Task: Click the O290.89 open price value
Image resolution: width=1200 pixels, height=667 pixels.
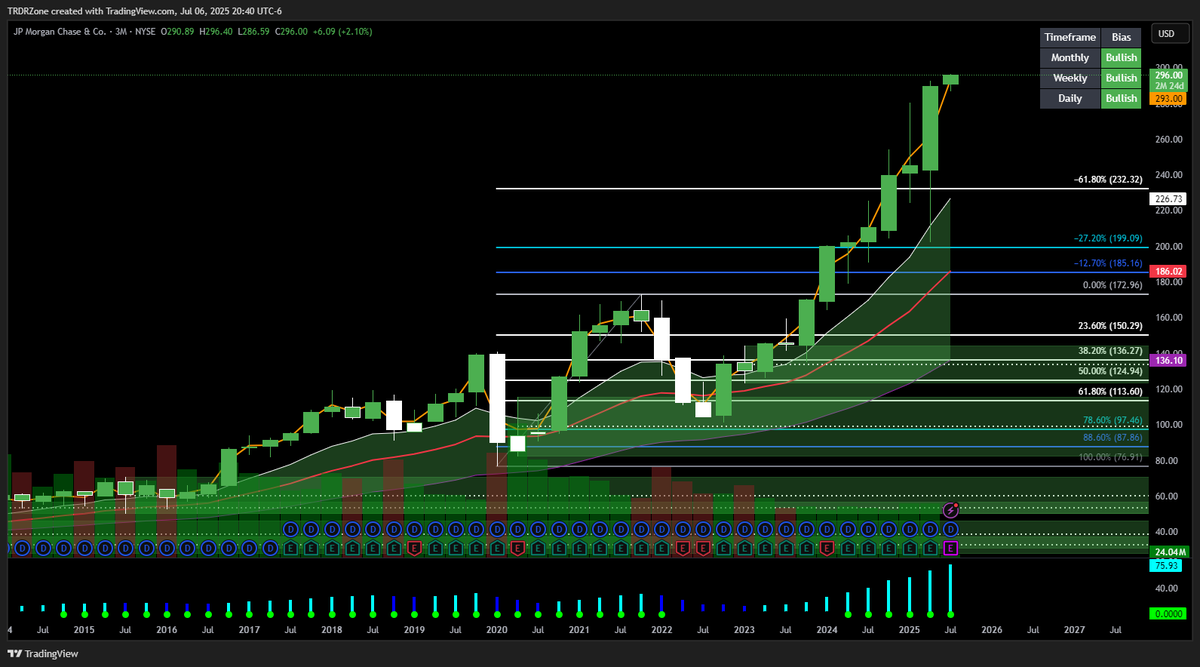Action: pyautogui.click(x=179, y=33)
